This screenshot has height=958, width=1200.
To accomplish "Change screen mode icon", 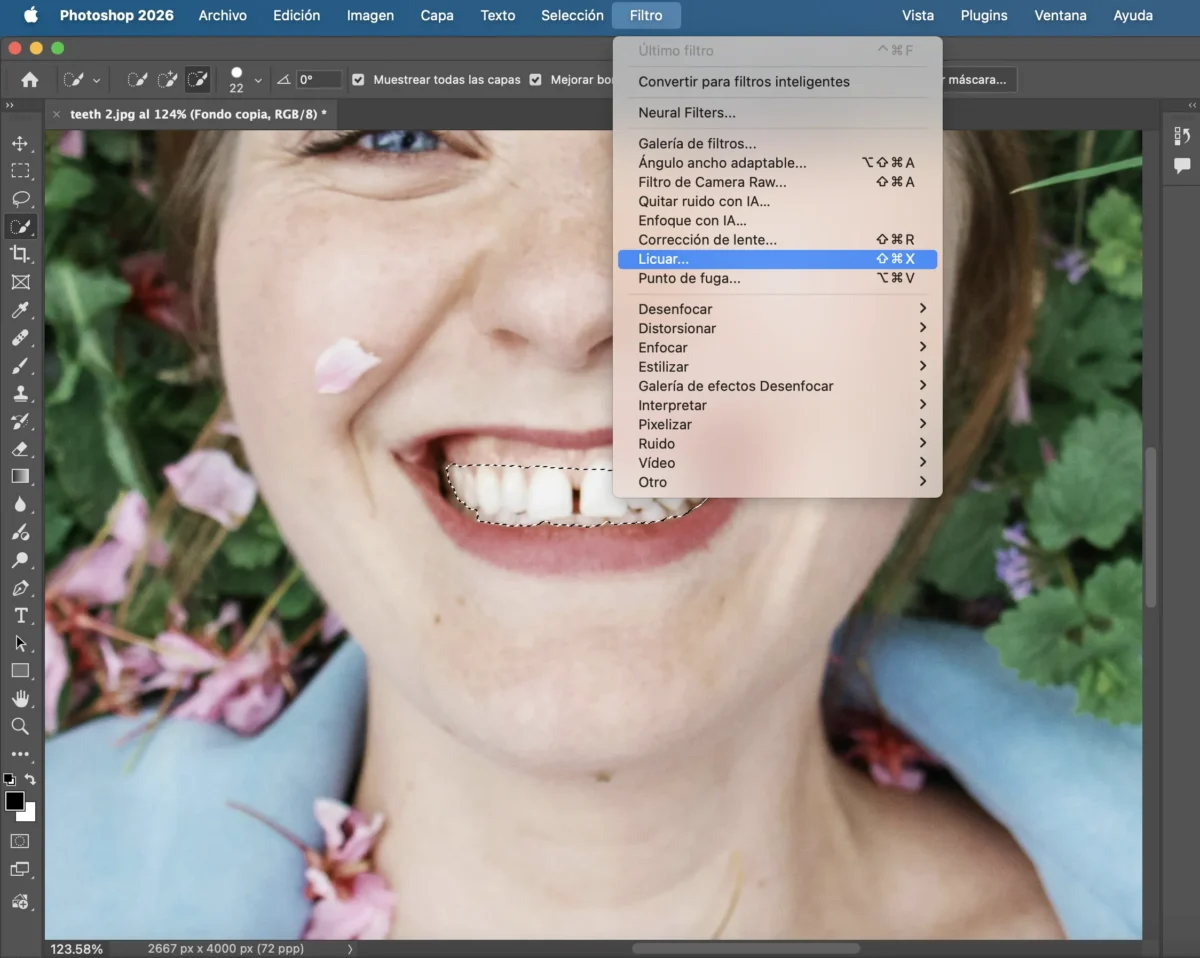I will coord(20,870).
